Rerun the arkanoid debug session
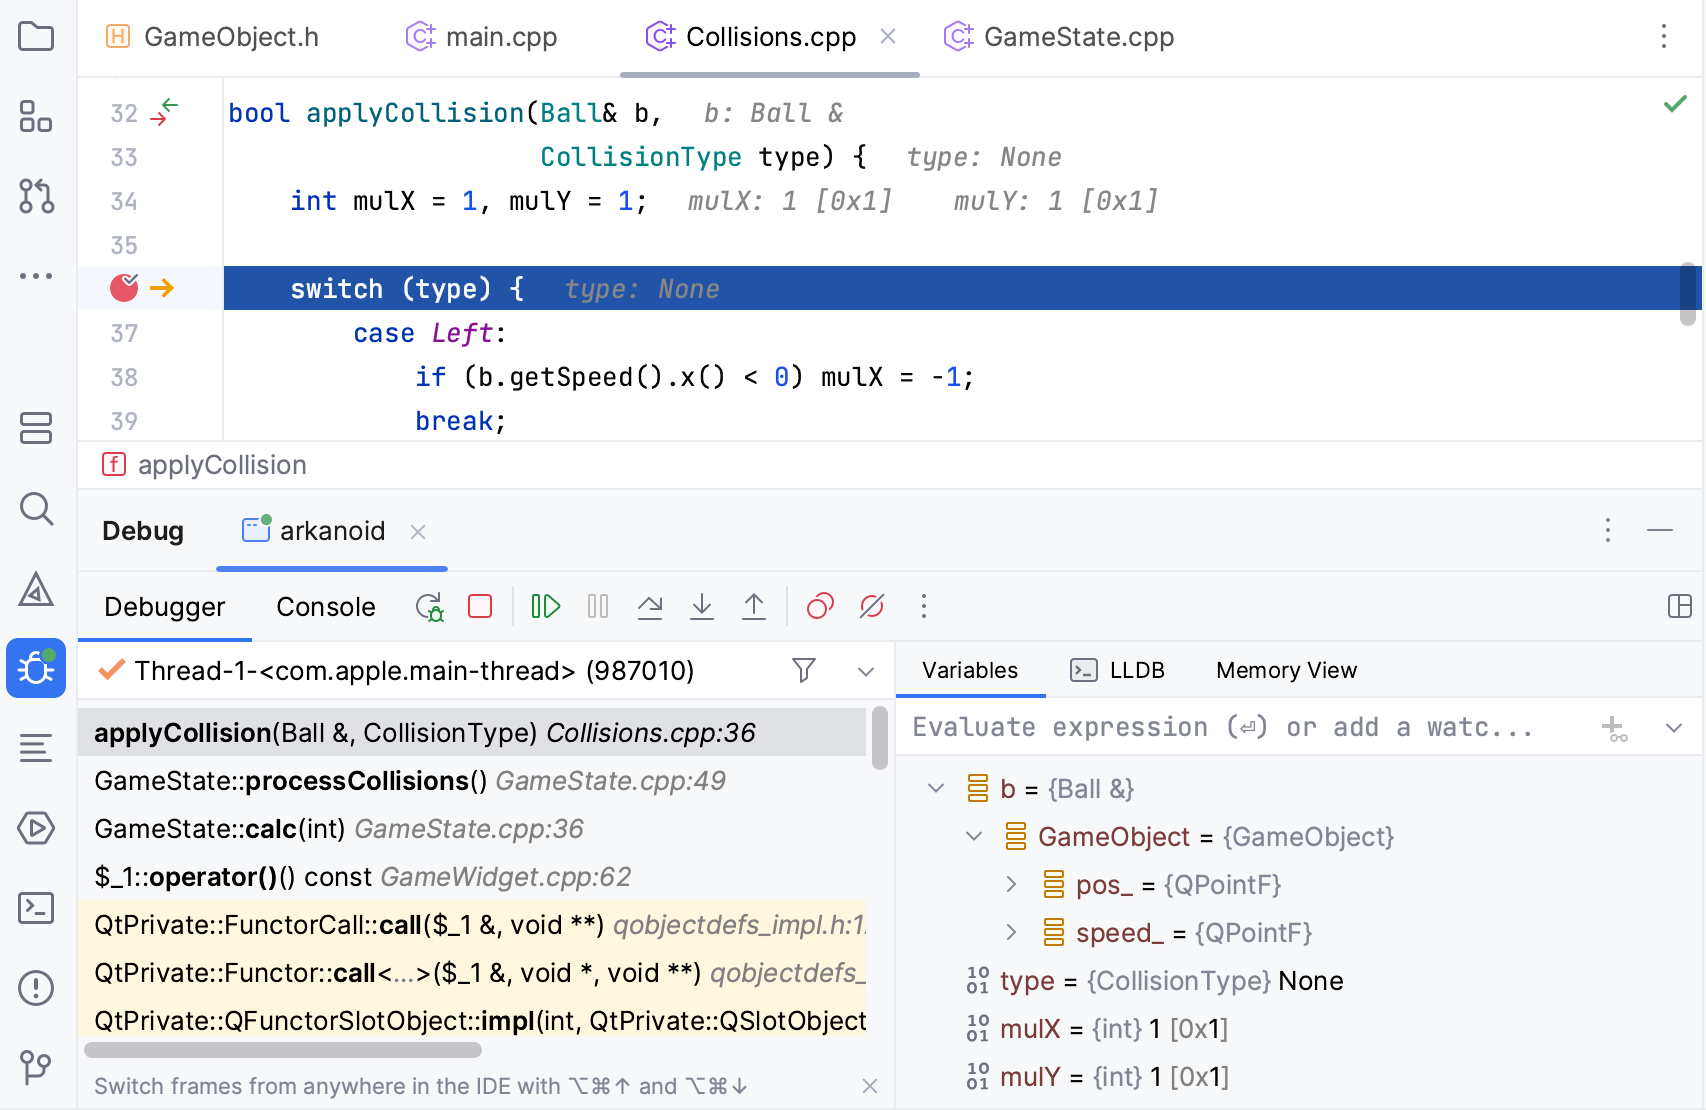1706x1110 pixels. pyautogui.click(x=430, y=606)
